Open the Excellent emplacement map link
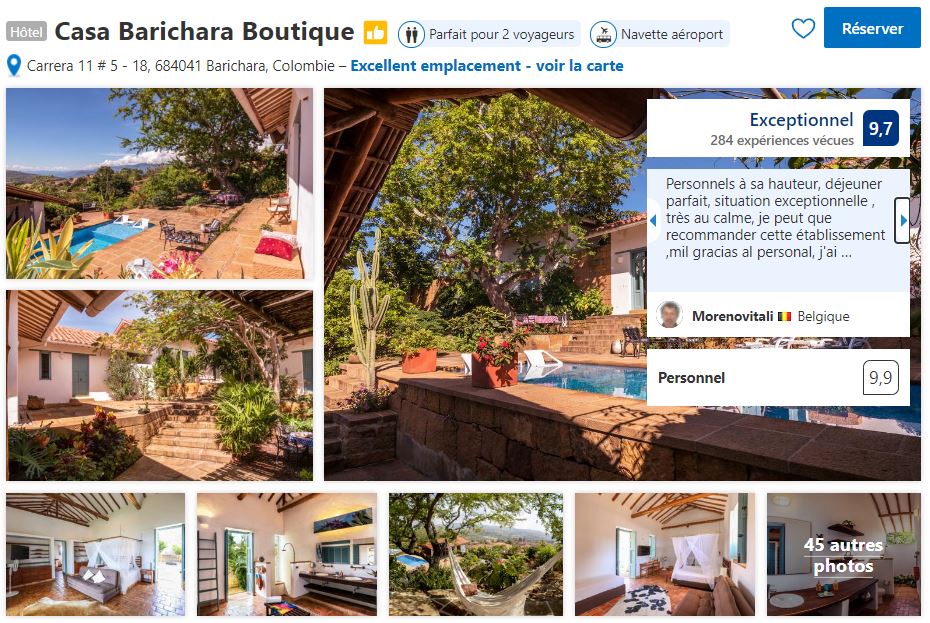This screenshot has width=930, height=623. (x=486, y=66)
